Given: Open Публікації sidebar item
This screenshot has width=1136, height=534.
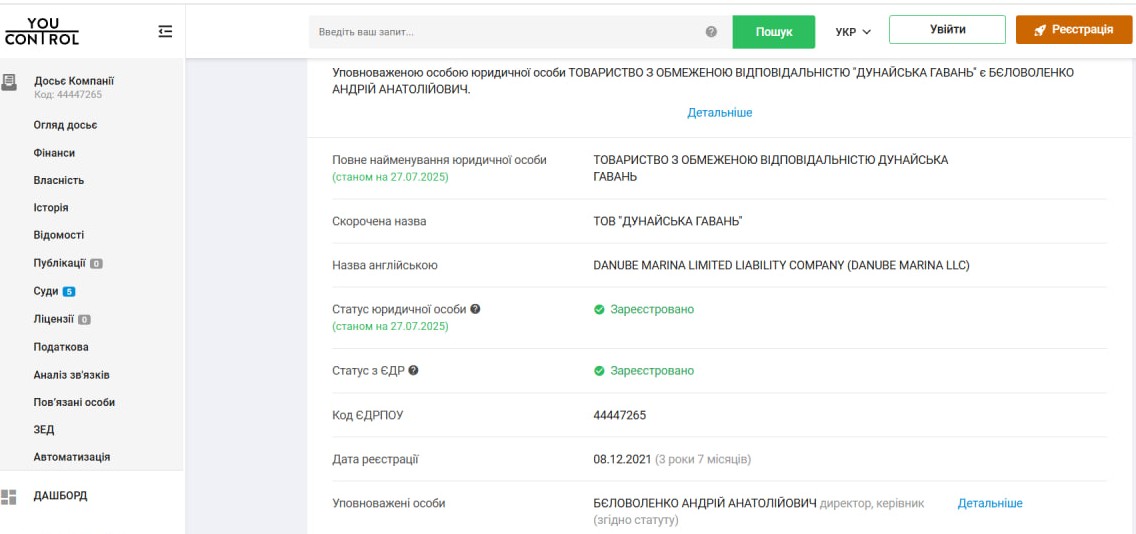Looking at the screenshot, I should (60, 263).
